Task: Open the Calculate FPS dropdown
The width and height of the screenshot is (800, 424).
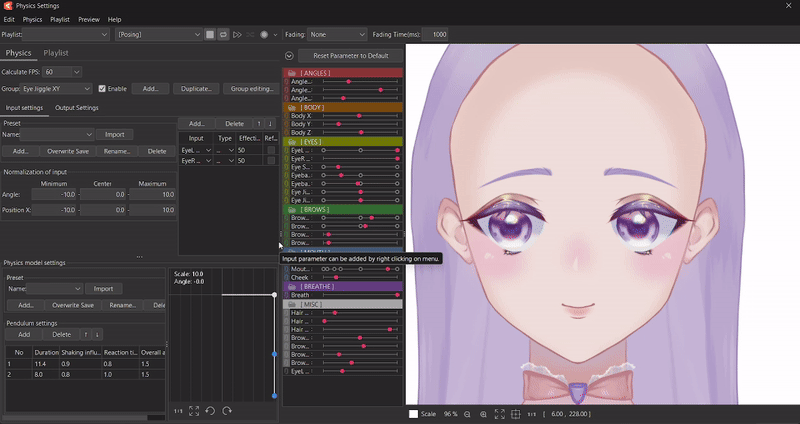Action: click(63, 72)
